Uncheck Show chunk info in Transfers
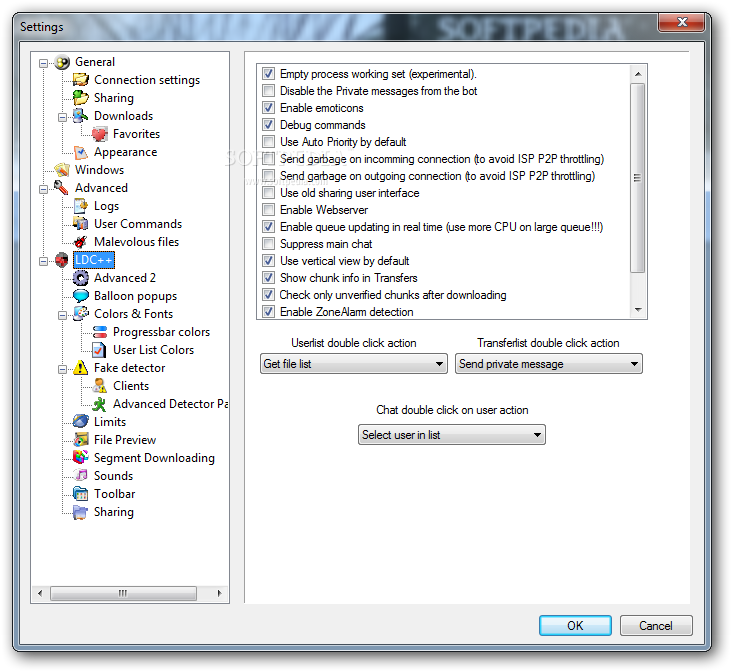The width and height of the screenshot is (732, 672). pos(268,278)
